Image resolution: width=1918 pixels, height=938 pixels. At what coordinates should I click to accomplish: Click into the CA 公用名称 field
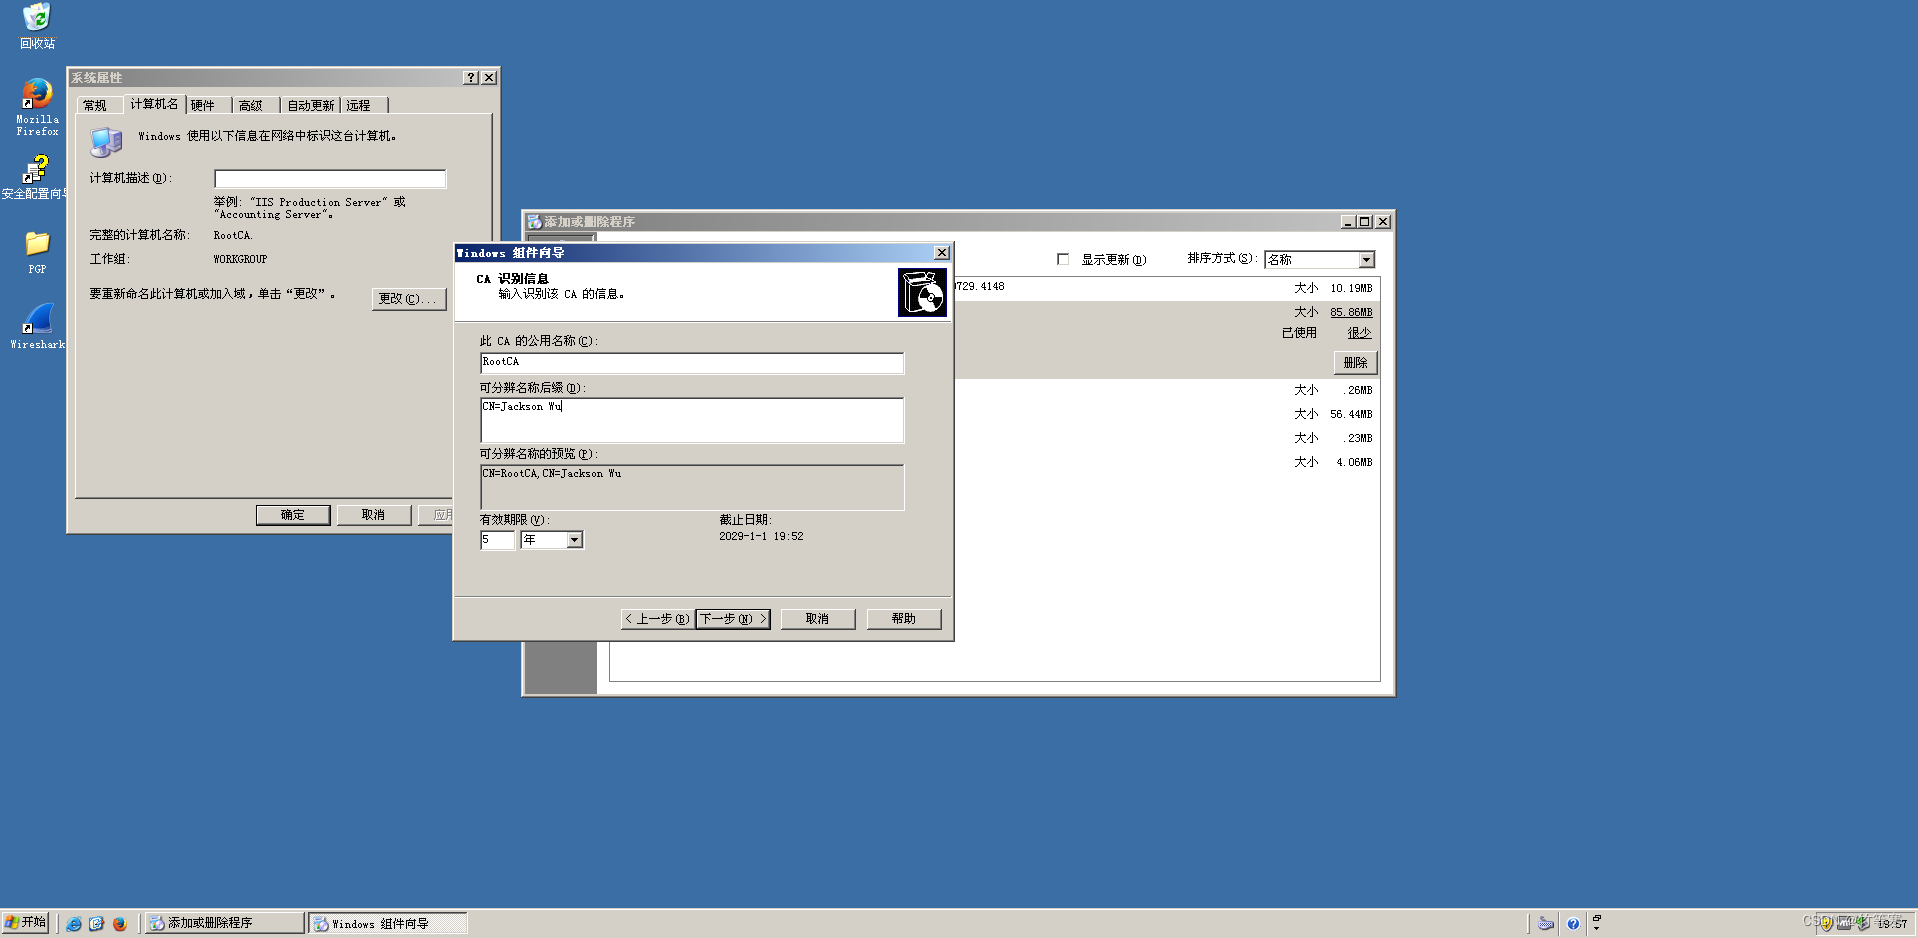tap(692, 363)
